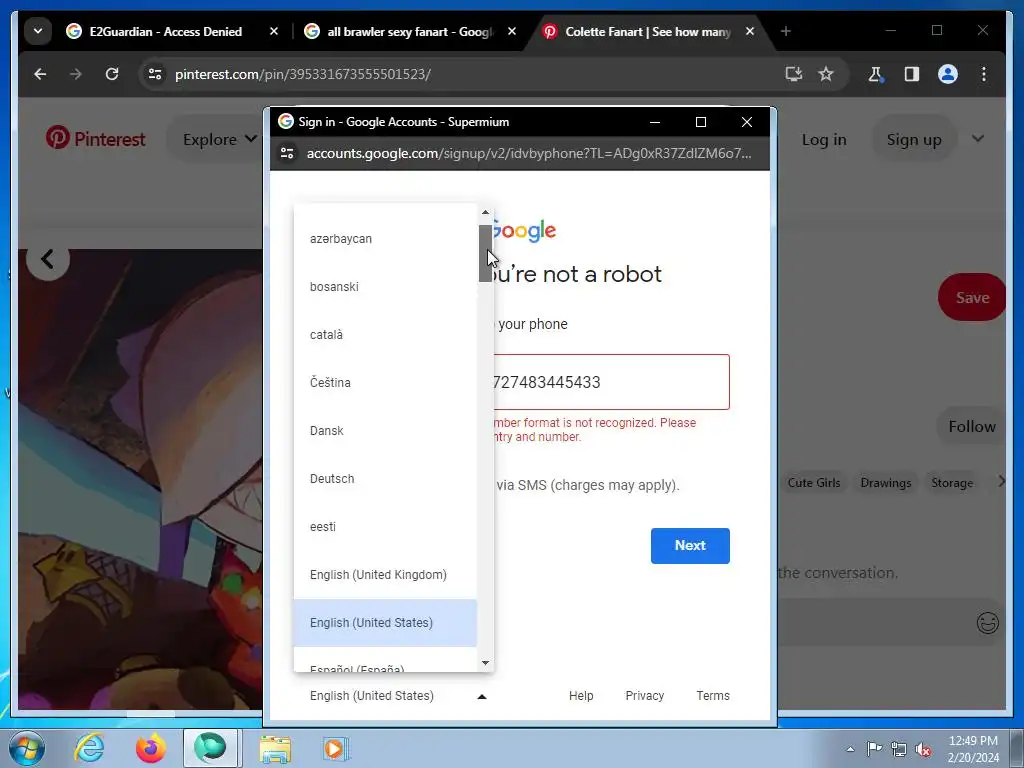The height and width of the screenshot is (768, 1024).
Task: Open the emoji picker smiley icon
Action: pos(987,622)
